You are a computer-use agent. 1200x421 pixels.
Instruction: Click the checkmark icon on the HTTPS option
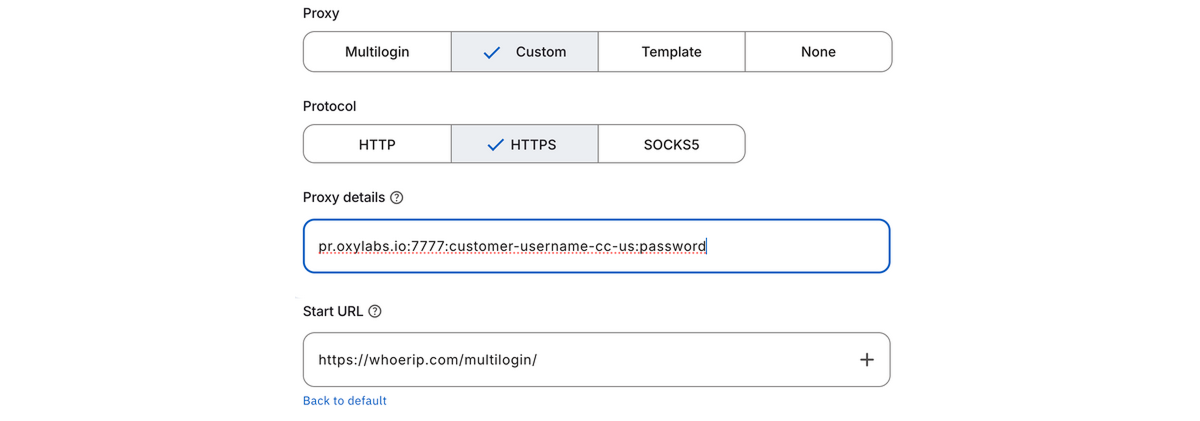[494, 144]
